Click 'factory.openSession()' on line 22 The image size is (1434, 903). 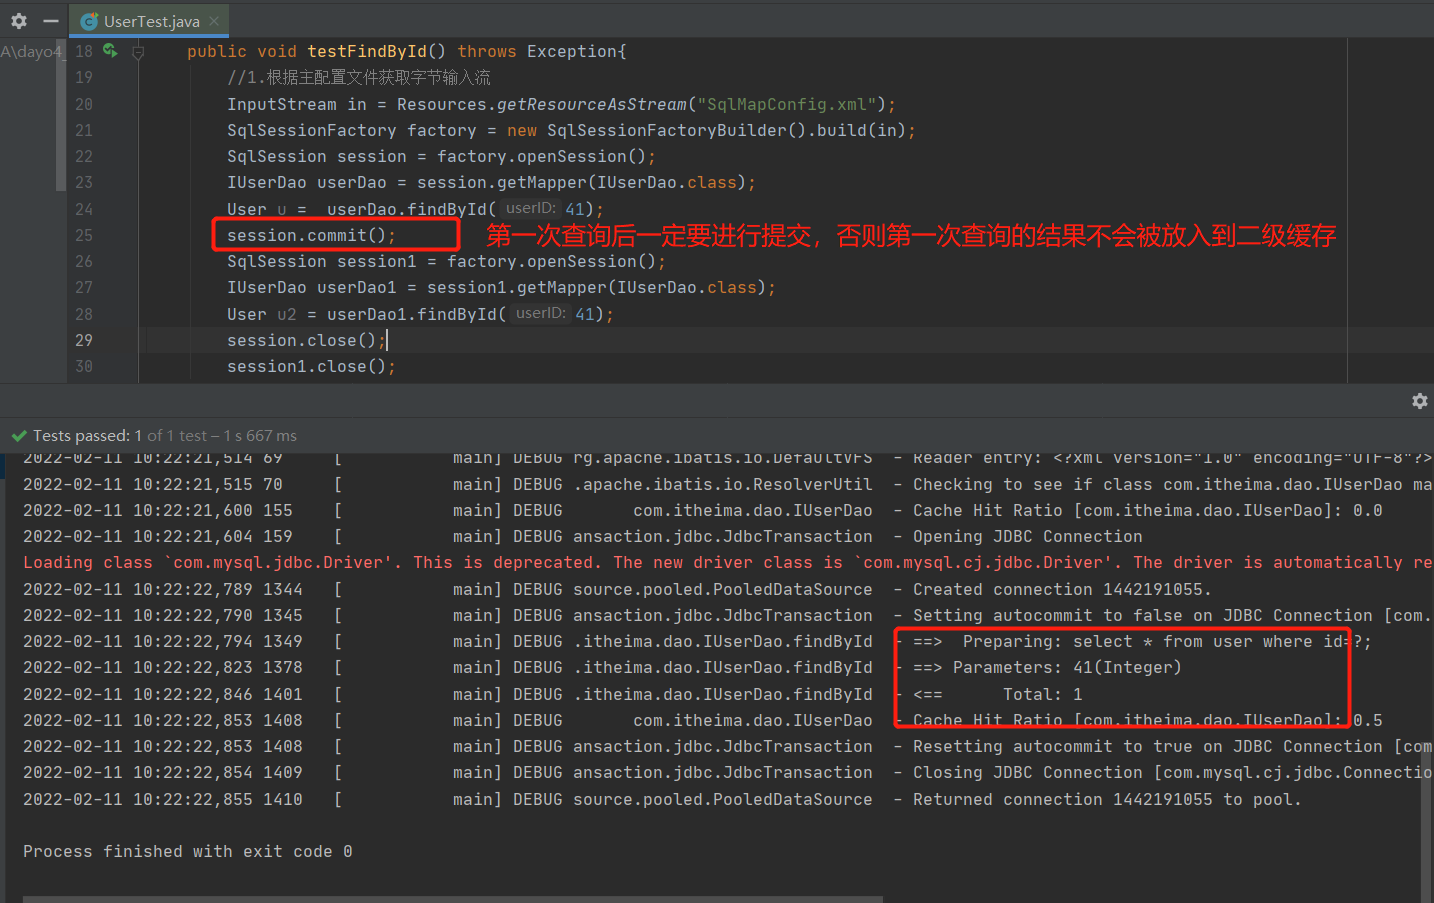point(542,156)
